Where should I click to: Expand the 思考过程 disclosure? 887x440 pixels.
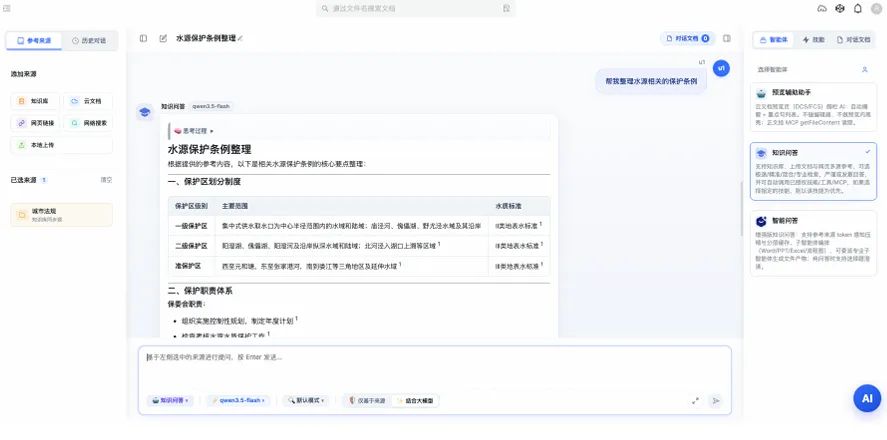pos(194,131)
